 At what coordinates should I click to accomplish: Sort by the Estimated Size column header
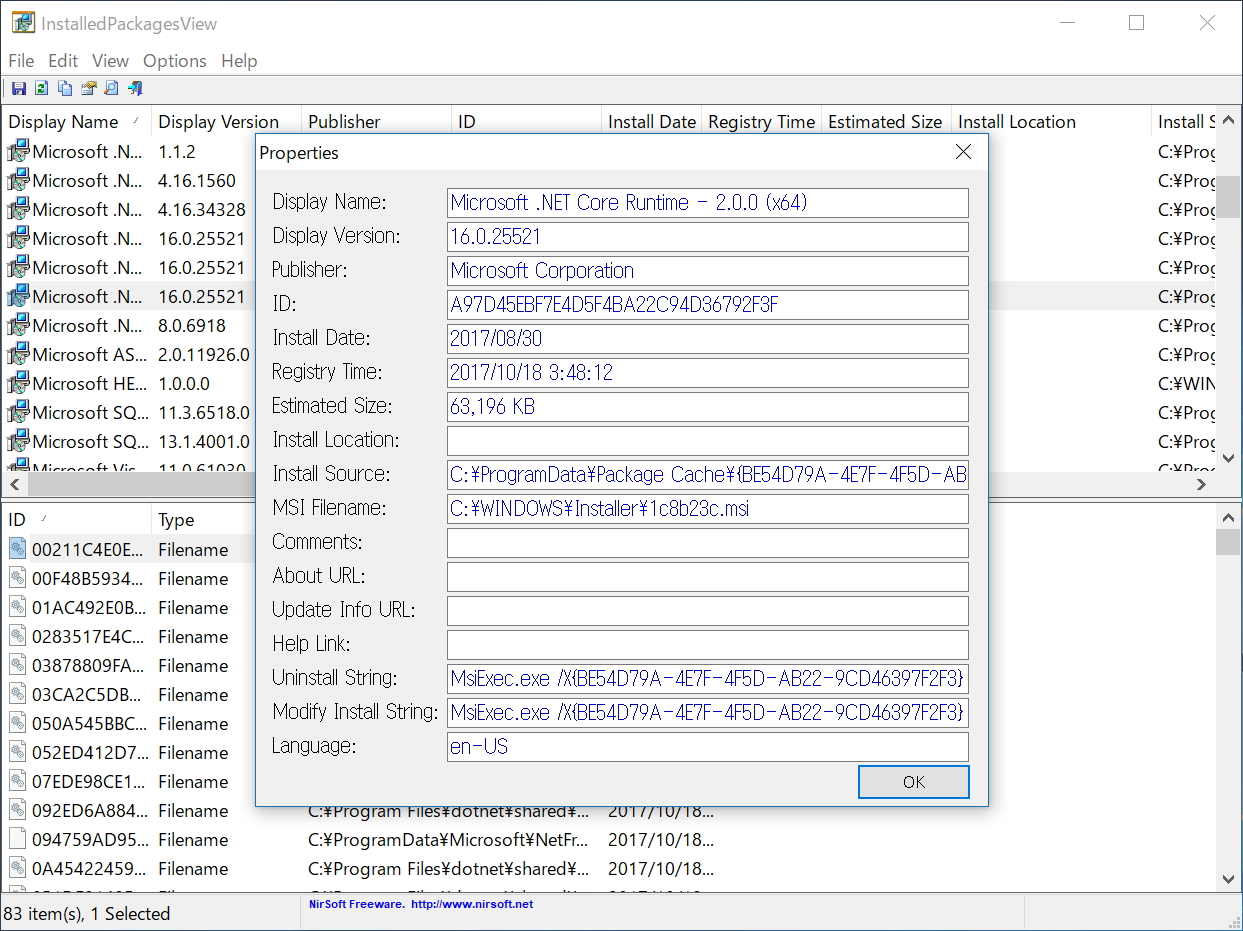885,122
